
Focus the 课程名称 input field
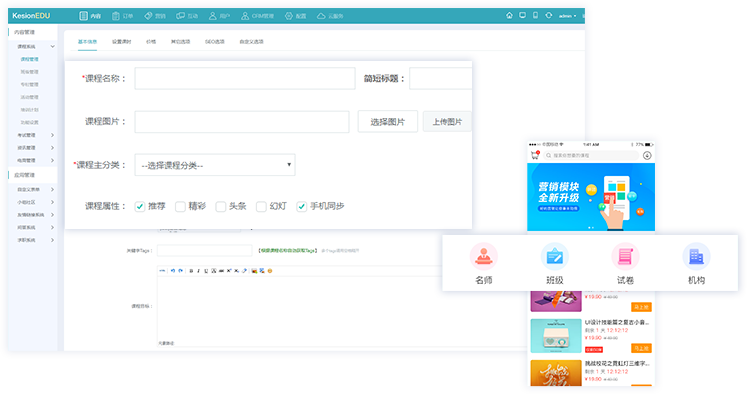click(x=245, y=78)
